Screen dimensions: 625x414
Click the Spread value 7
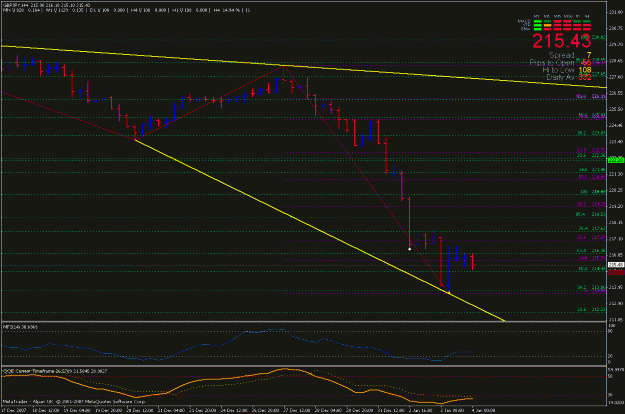589,55
